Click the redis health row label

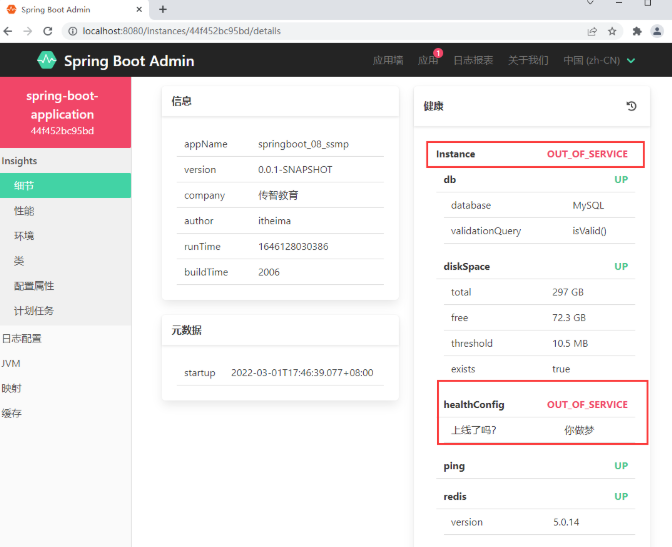(x=455, y=496)
